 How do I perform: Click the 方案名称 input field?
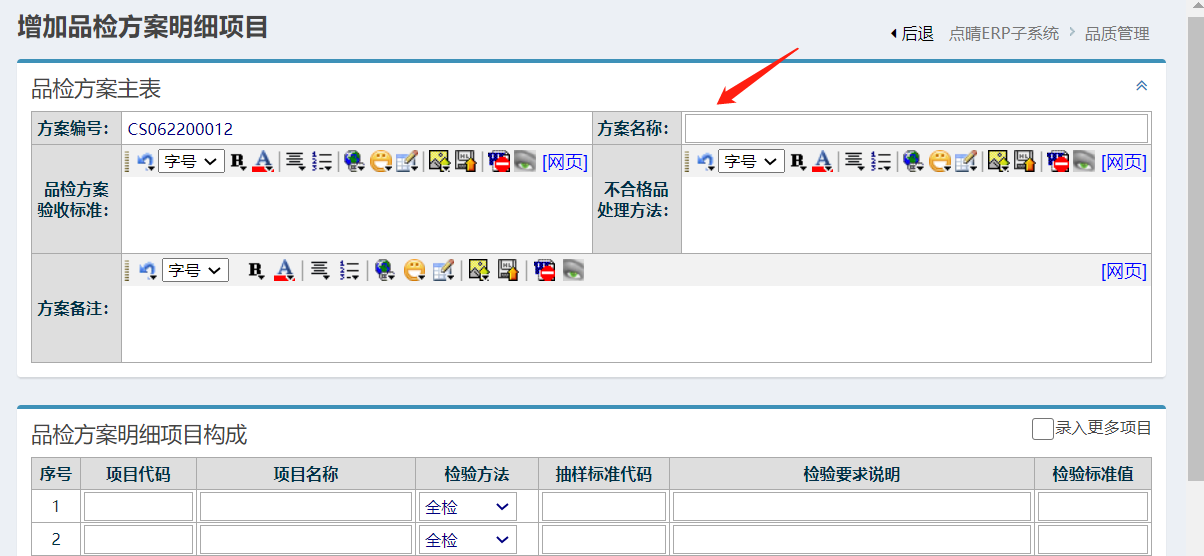[x=916, y=128]
